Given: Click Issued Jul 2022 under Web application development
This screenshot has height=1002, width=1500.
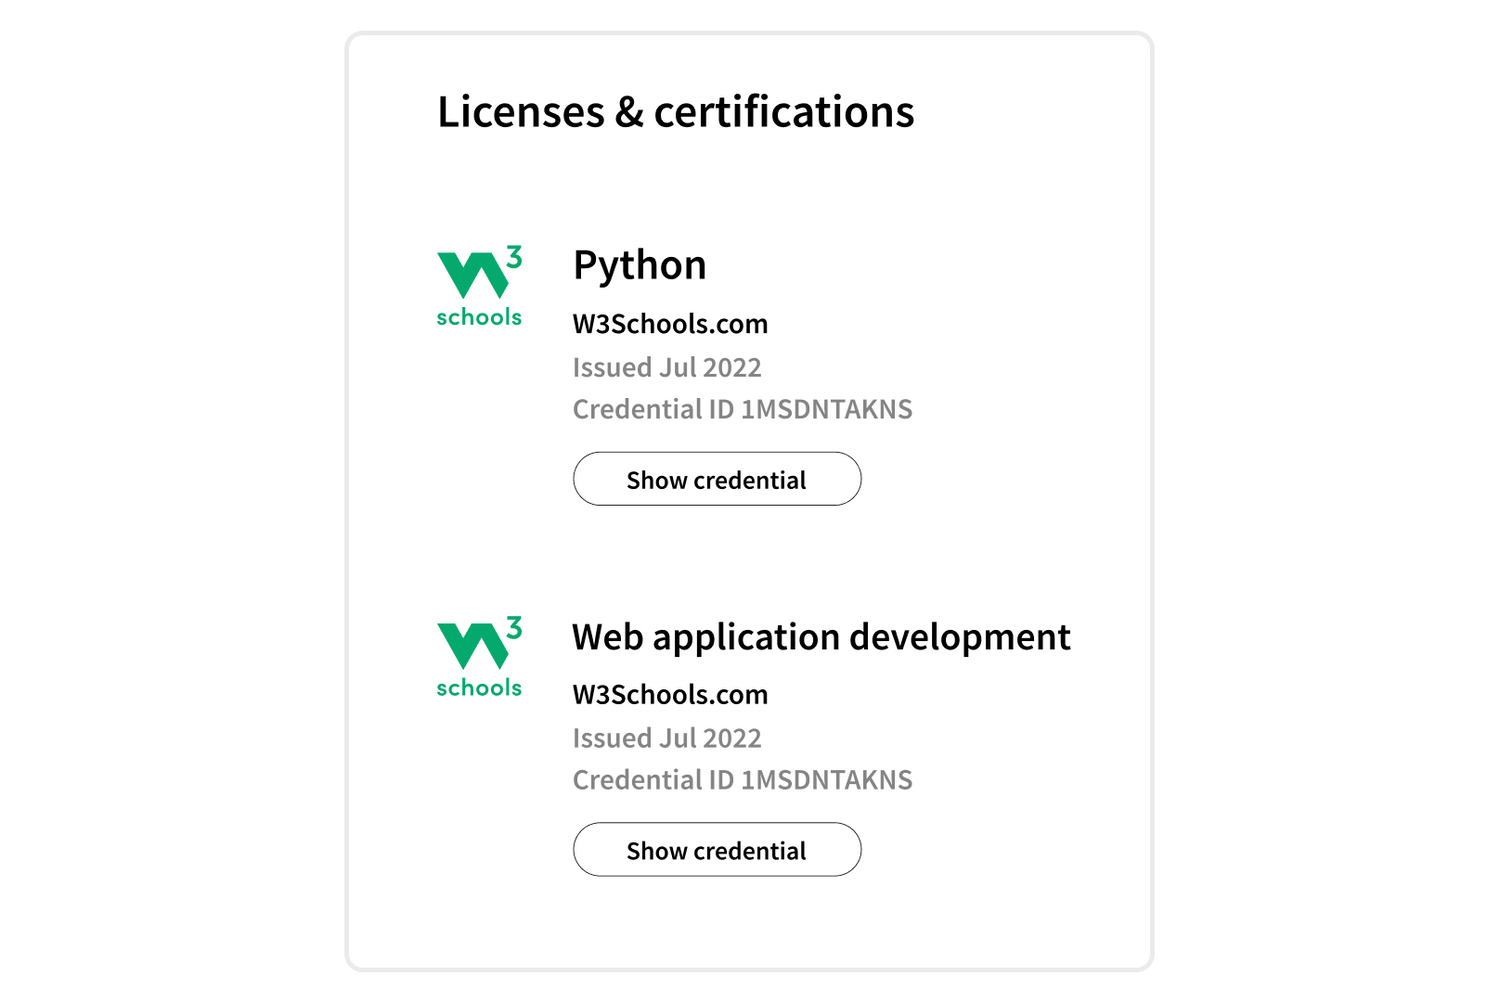Looking at the screenshot, I should tap(667, 738).
